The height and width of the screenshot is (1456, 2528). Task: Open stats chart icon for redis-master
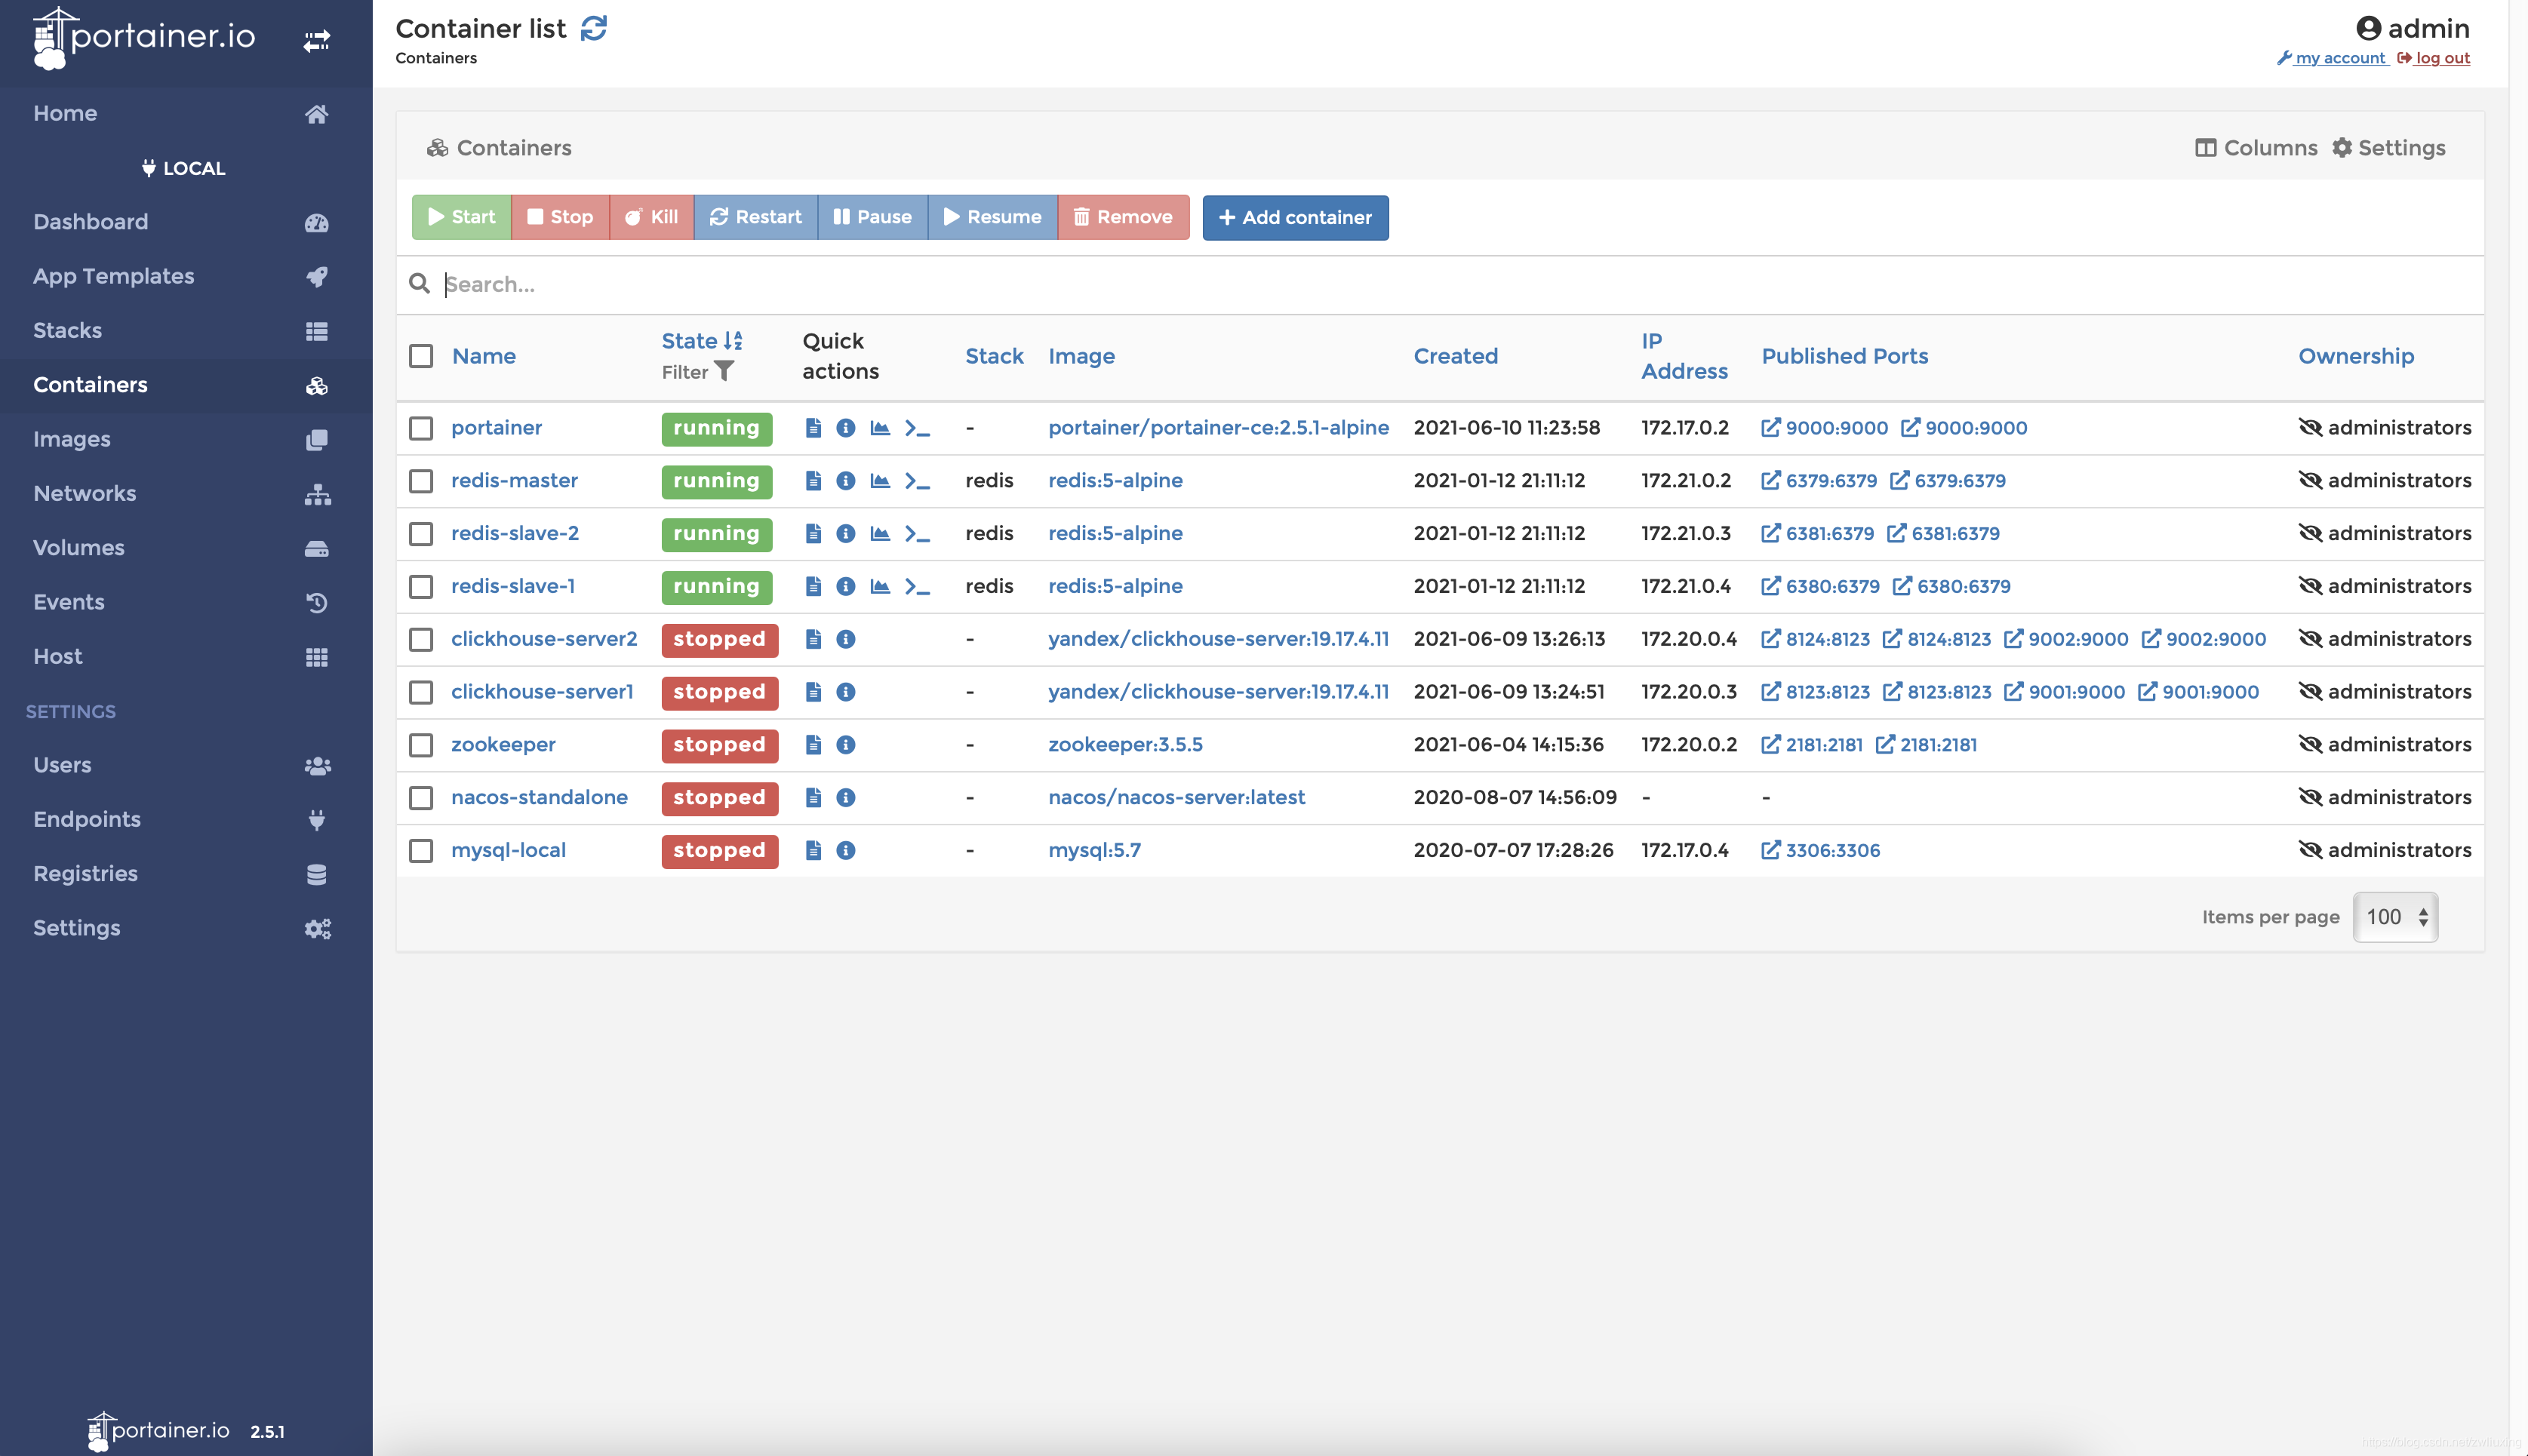click(x=880, y=481)
